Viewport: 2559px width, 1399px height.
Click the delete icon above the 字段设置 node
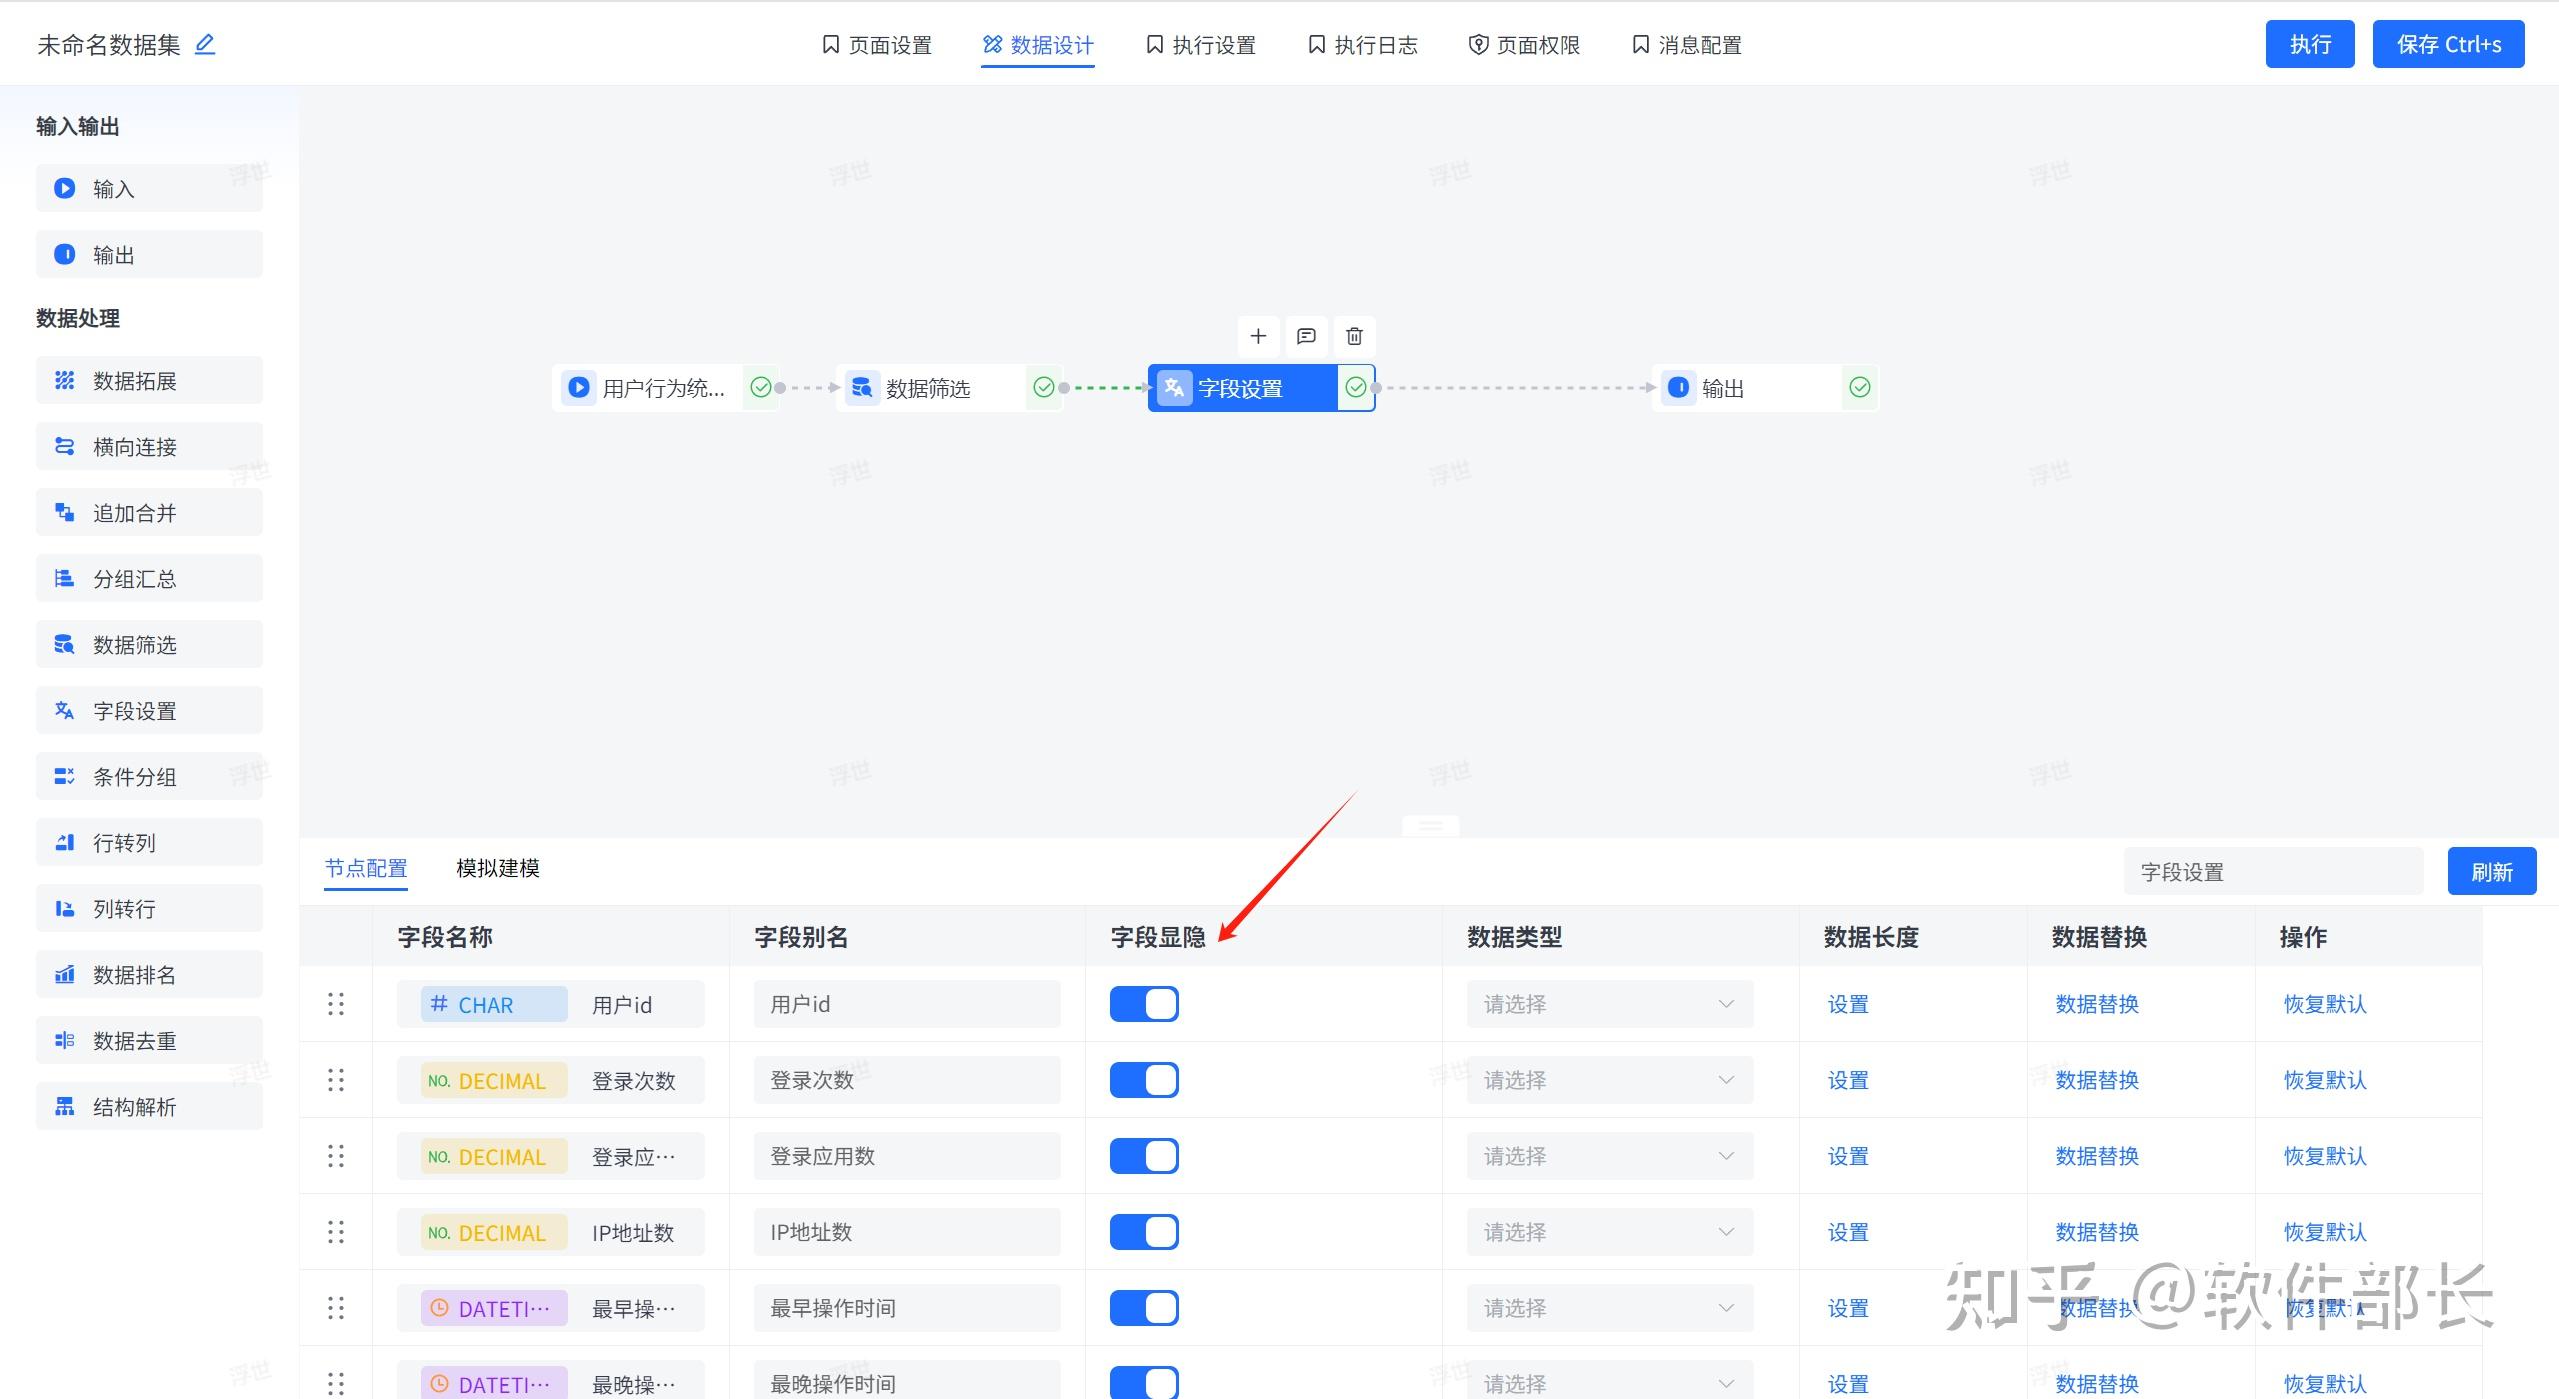[1354, 336]
